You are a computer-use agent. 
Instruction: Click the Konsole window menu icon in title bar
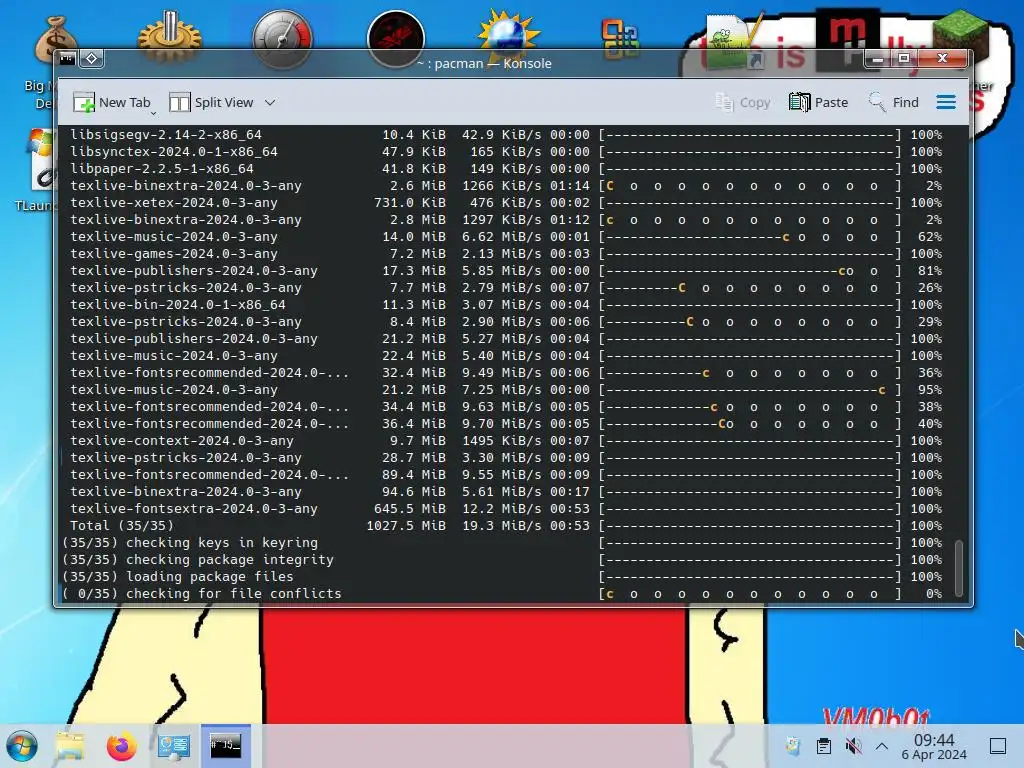(67, 59)
